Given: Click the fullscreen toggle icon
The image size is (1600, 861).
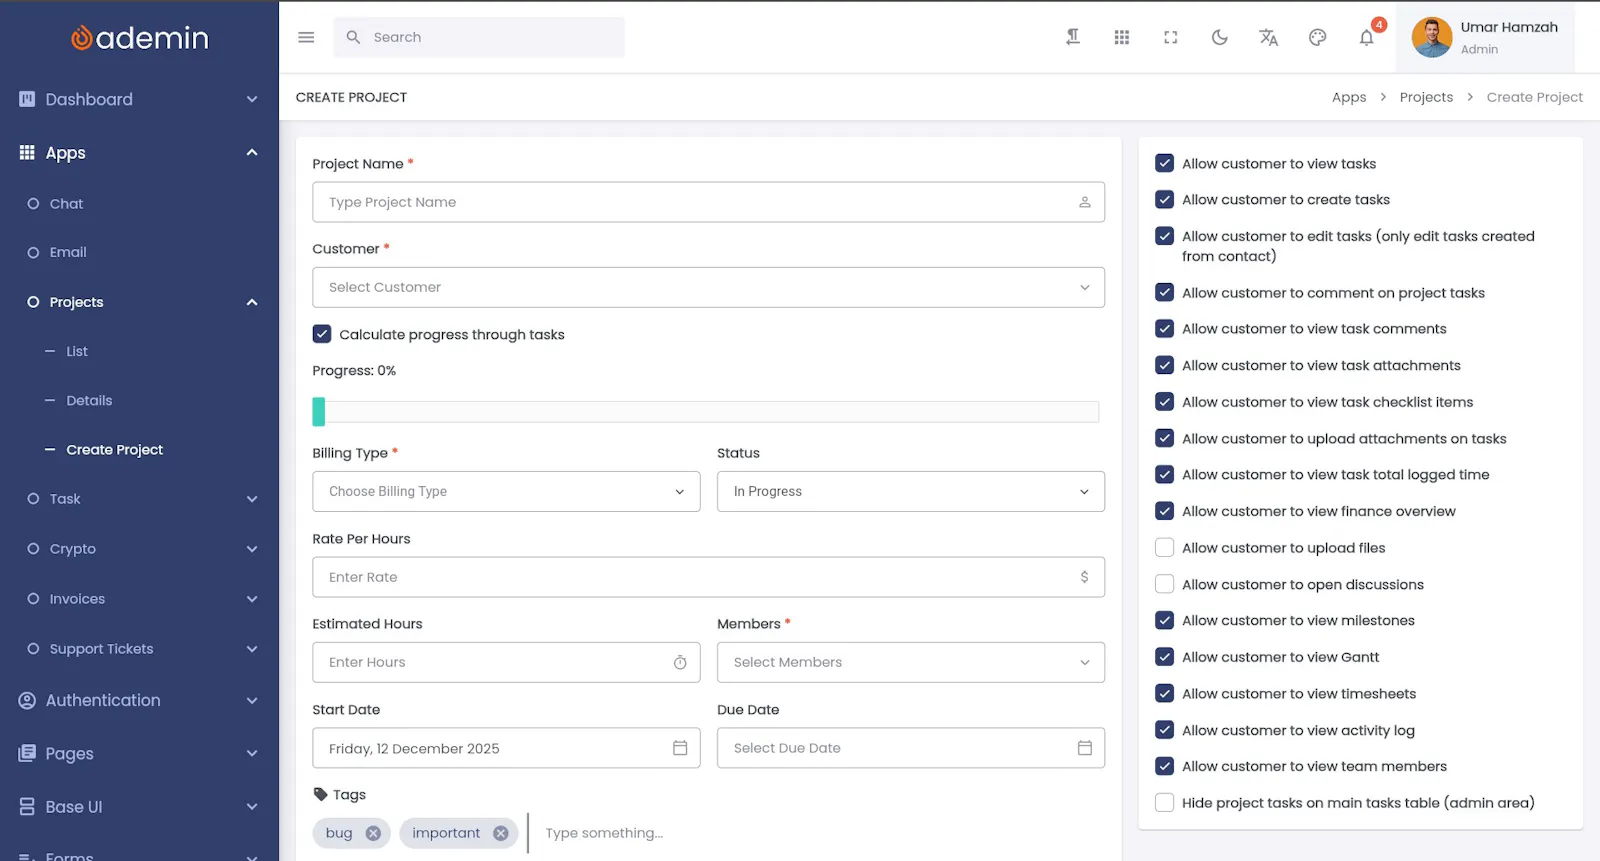Looking at the screenshot, I should click(1170, 37).
